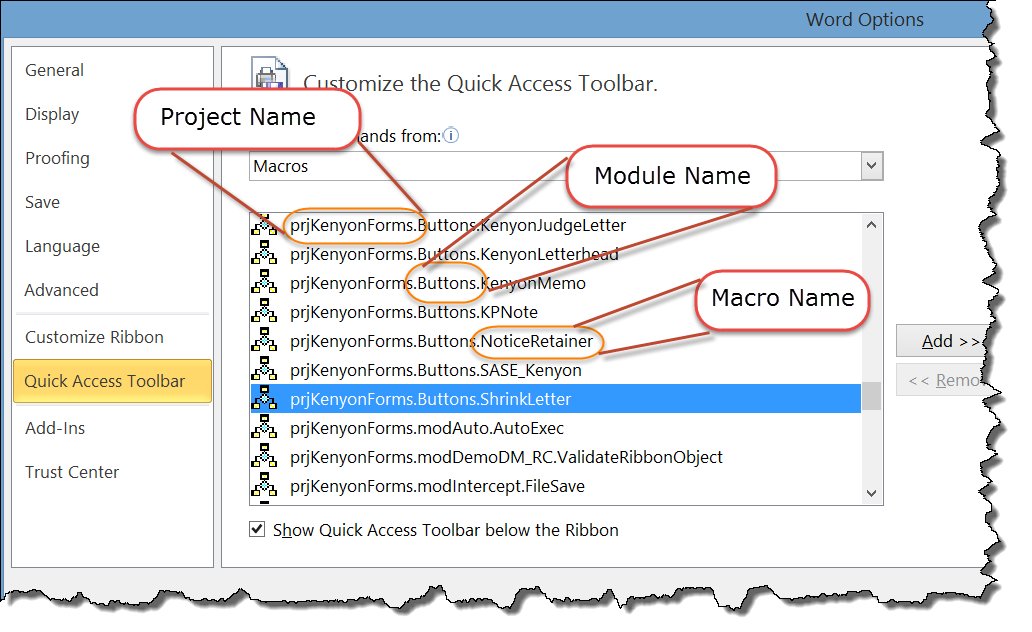Select the modAuto.AutoExec macro row
1032x632 pixels.
(x=555, y=428)
